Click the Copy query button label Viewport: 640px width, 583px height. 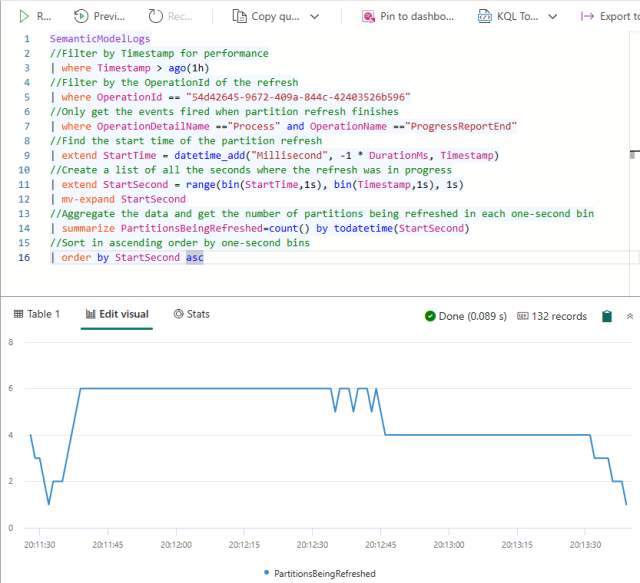275,16
